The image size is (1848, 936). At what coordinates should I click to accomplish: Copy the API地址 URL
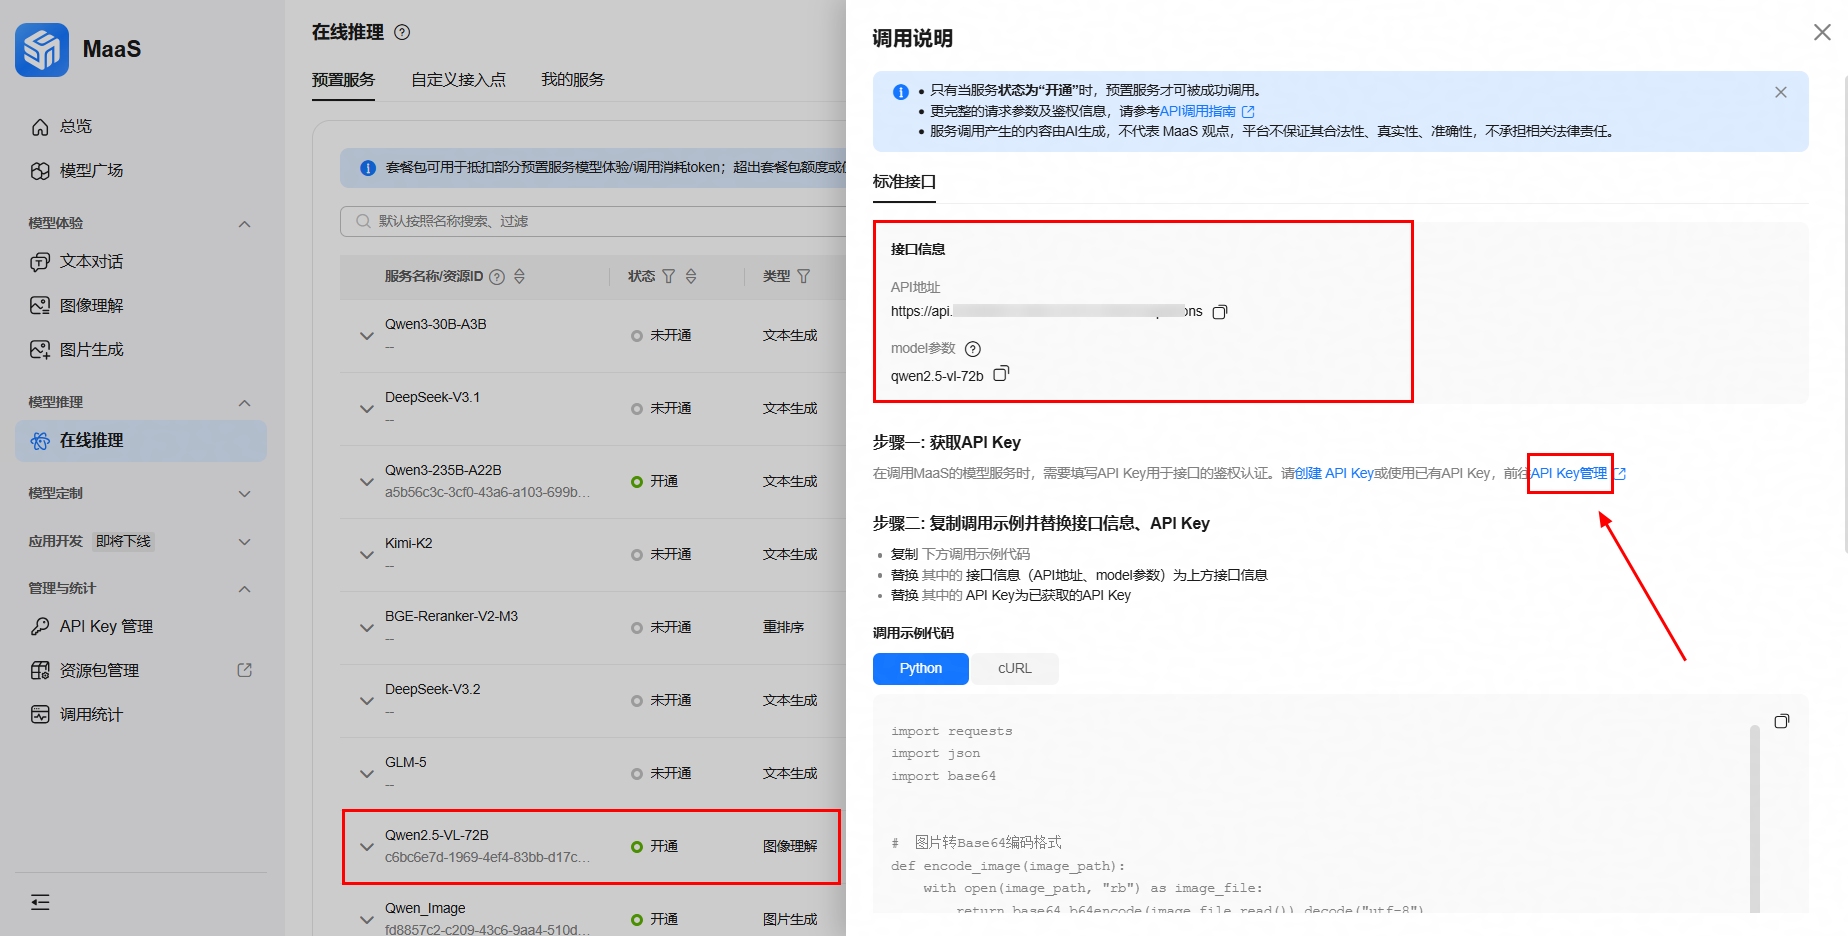click(1220, 312)
